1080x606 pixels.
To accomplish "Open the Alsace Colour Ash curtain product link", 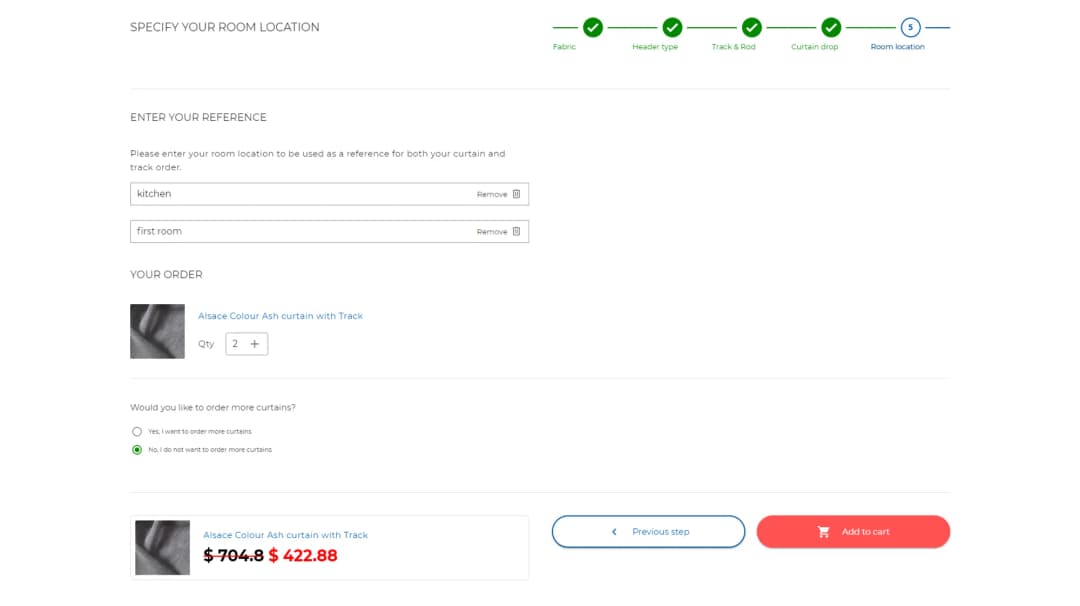I will coord(281,315).
